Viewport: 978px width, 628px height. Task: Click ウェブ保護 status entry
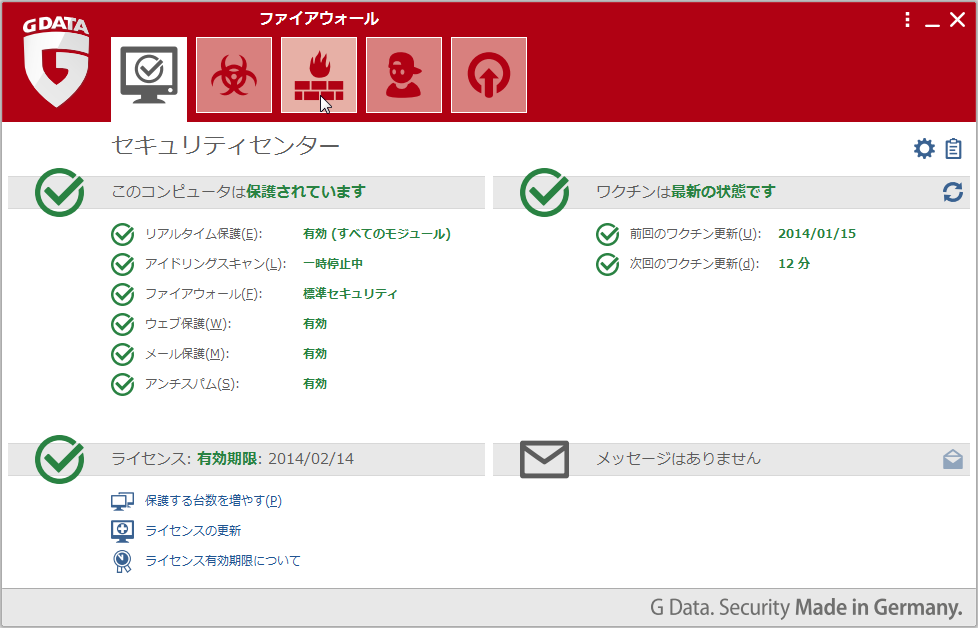point(187,324)
